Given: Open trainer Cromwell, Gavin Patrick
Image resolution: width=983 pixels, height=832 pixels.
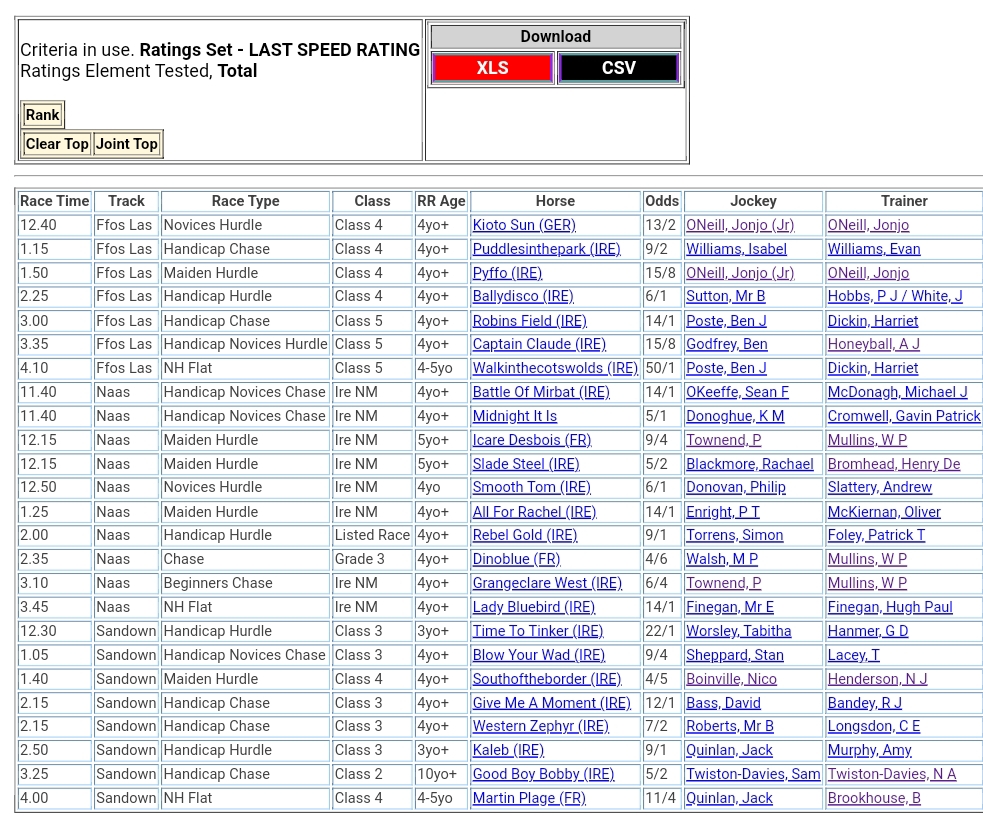Looking at the screenshot, I should click(x=904, y=416).
